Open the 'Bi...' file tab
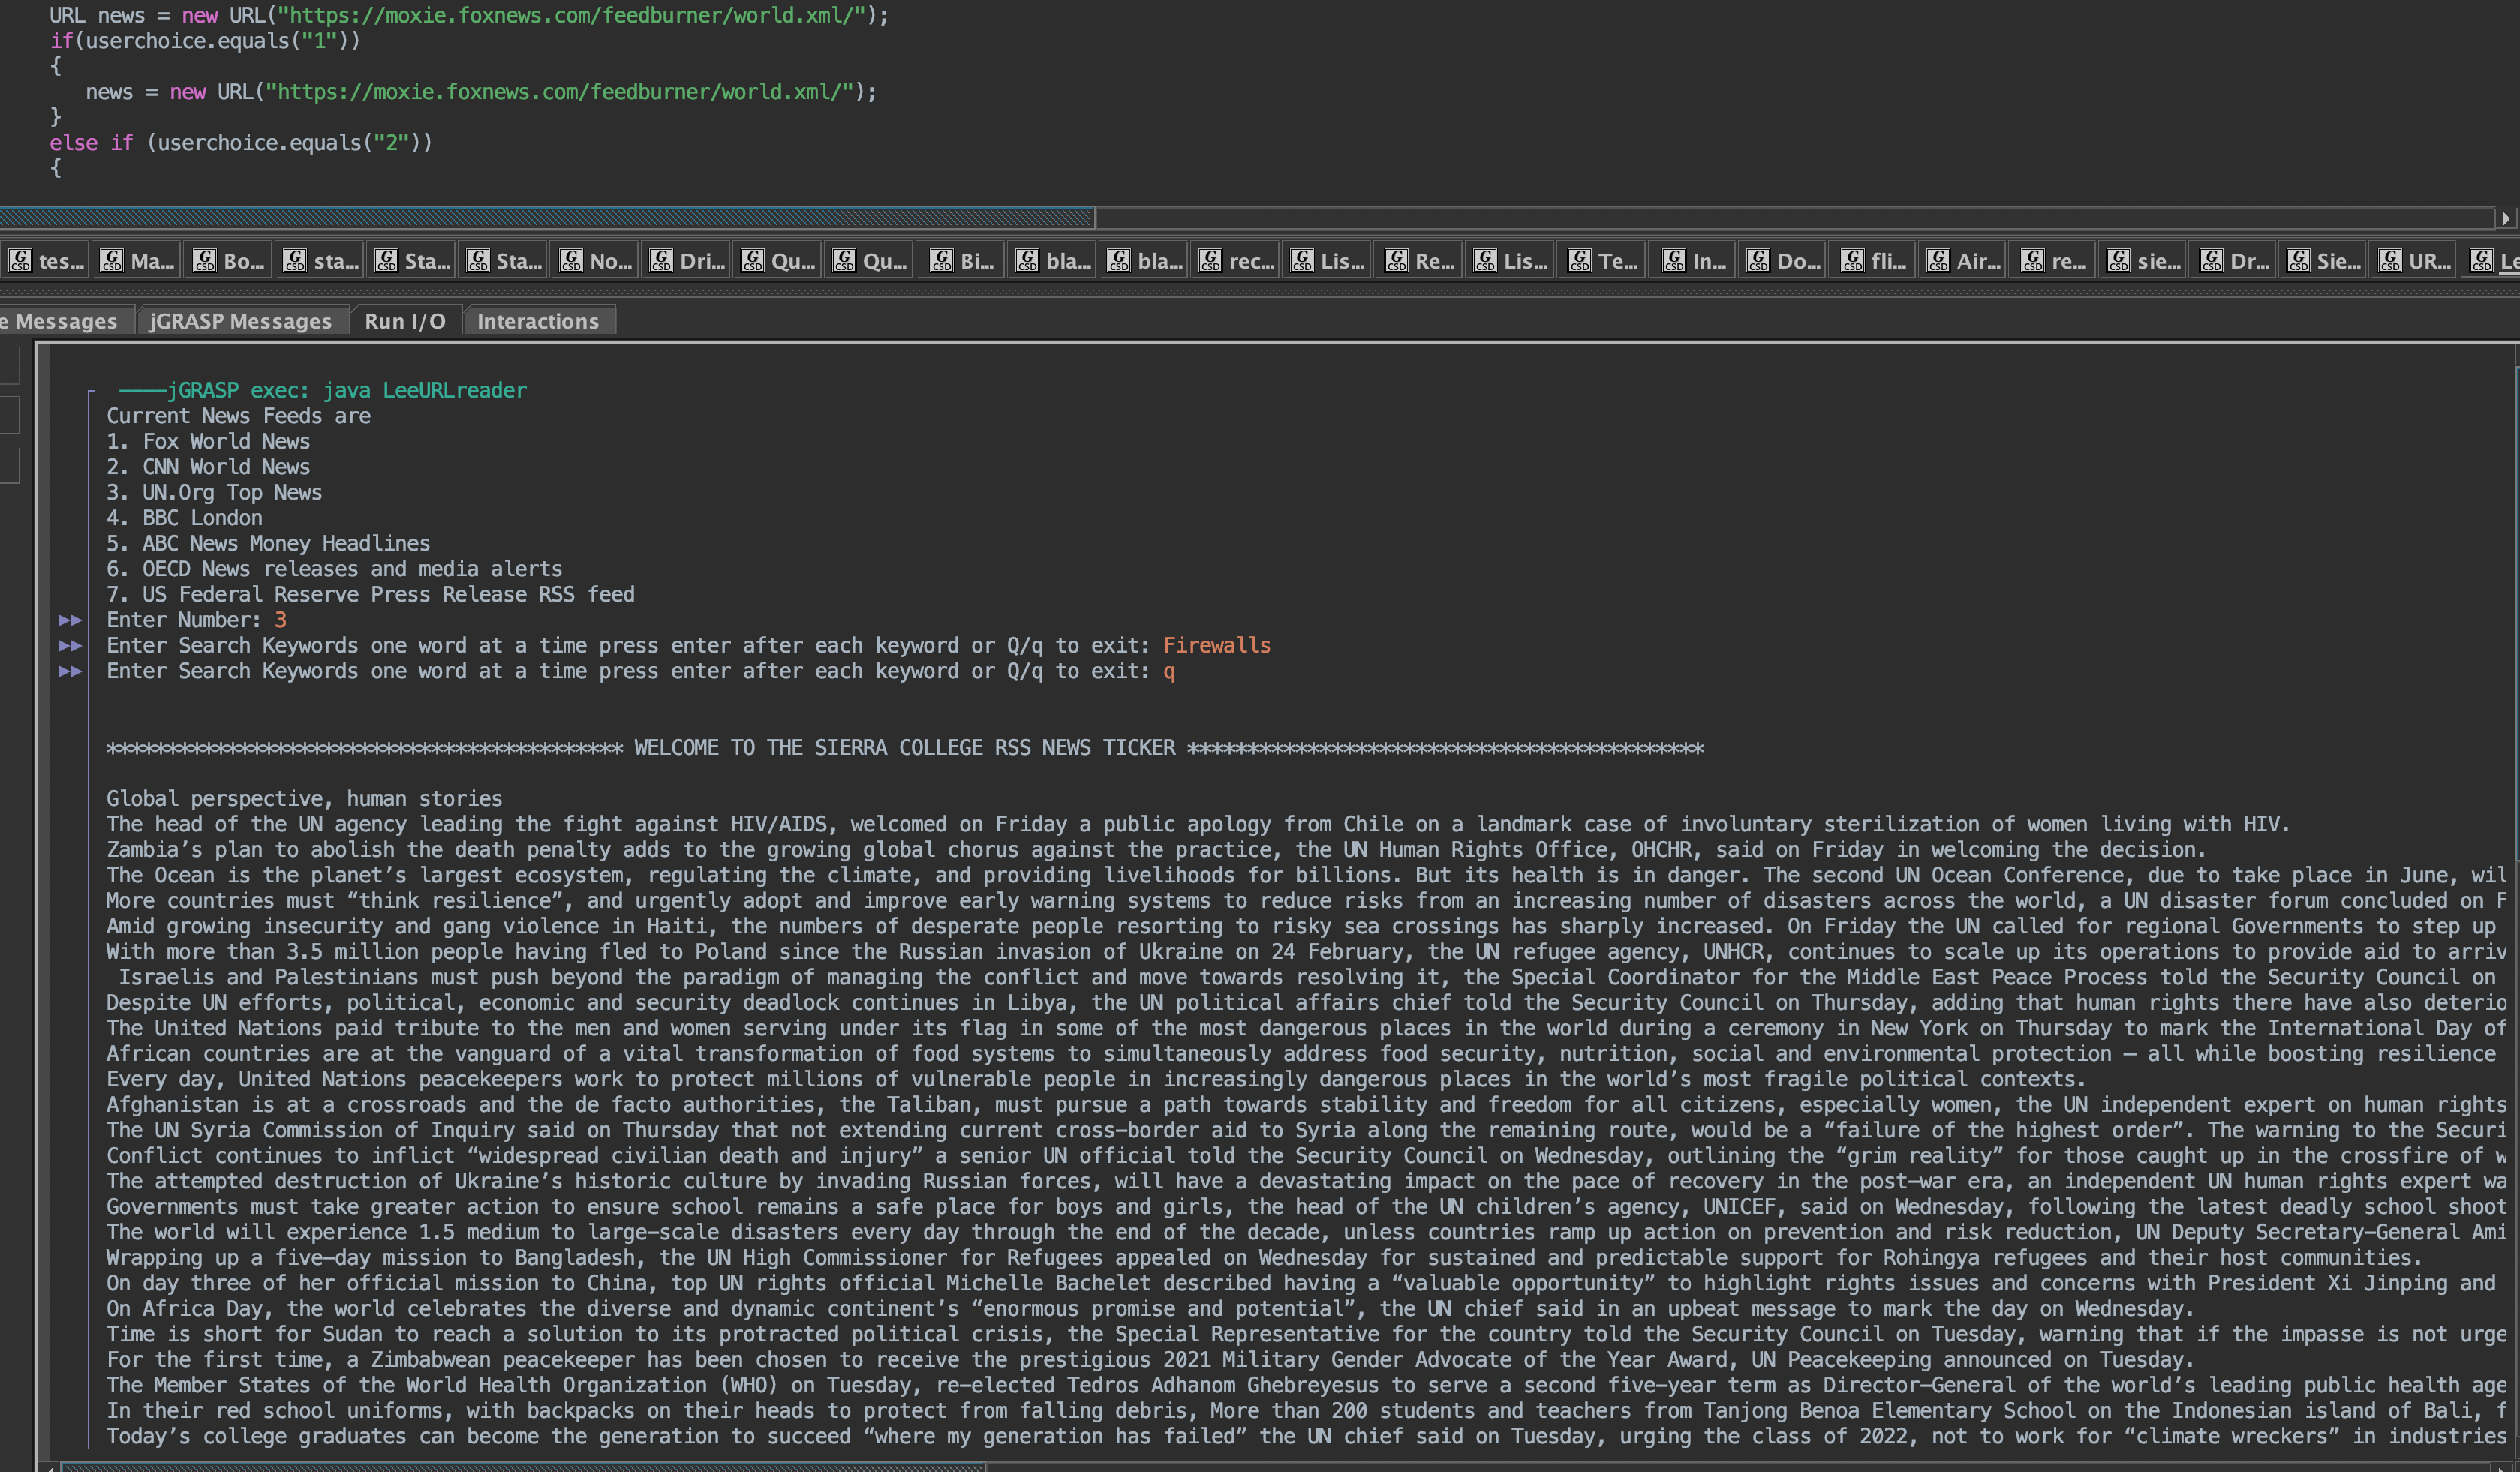2520x1472 pixels. [x=962, y=261]
